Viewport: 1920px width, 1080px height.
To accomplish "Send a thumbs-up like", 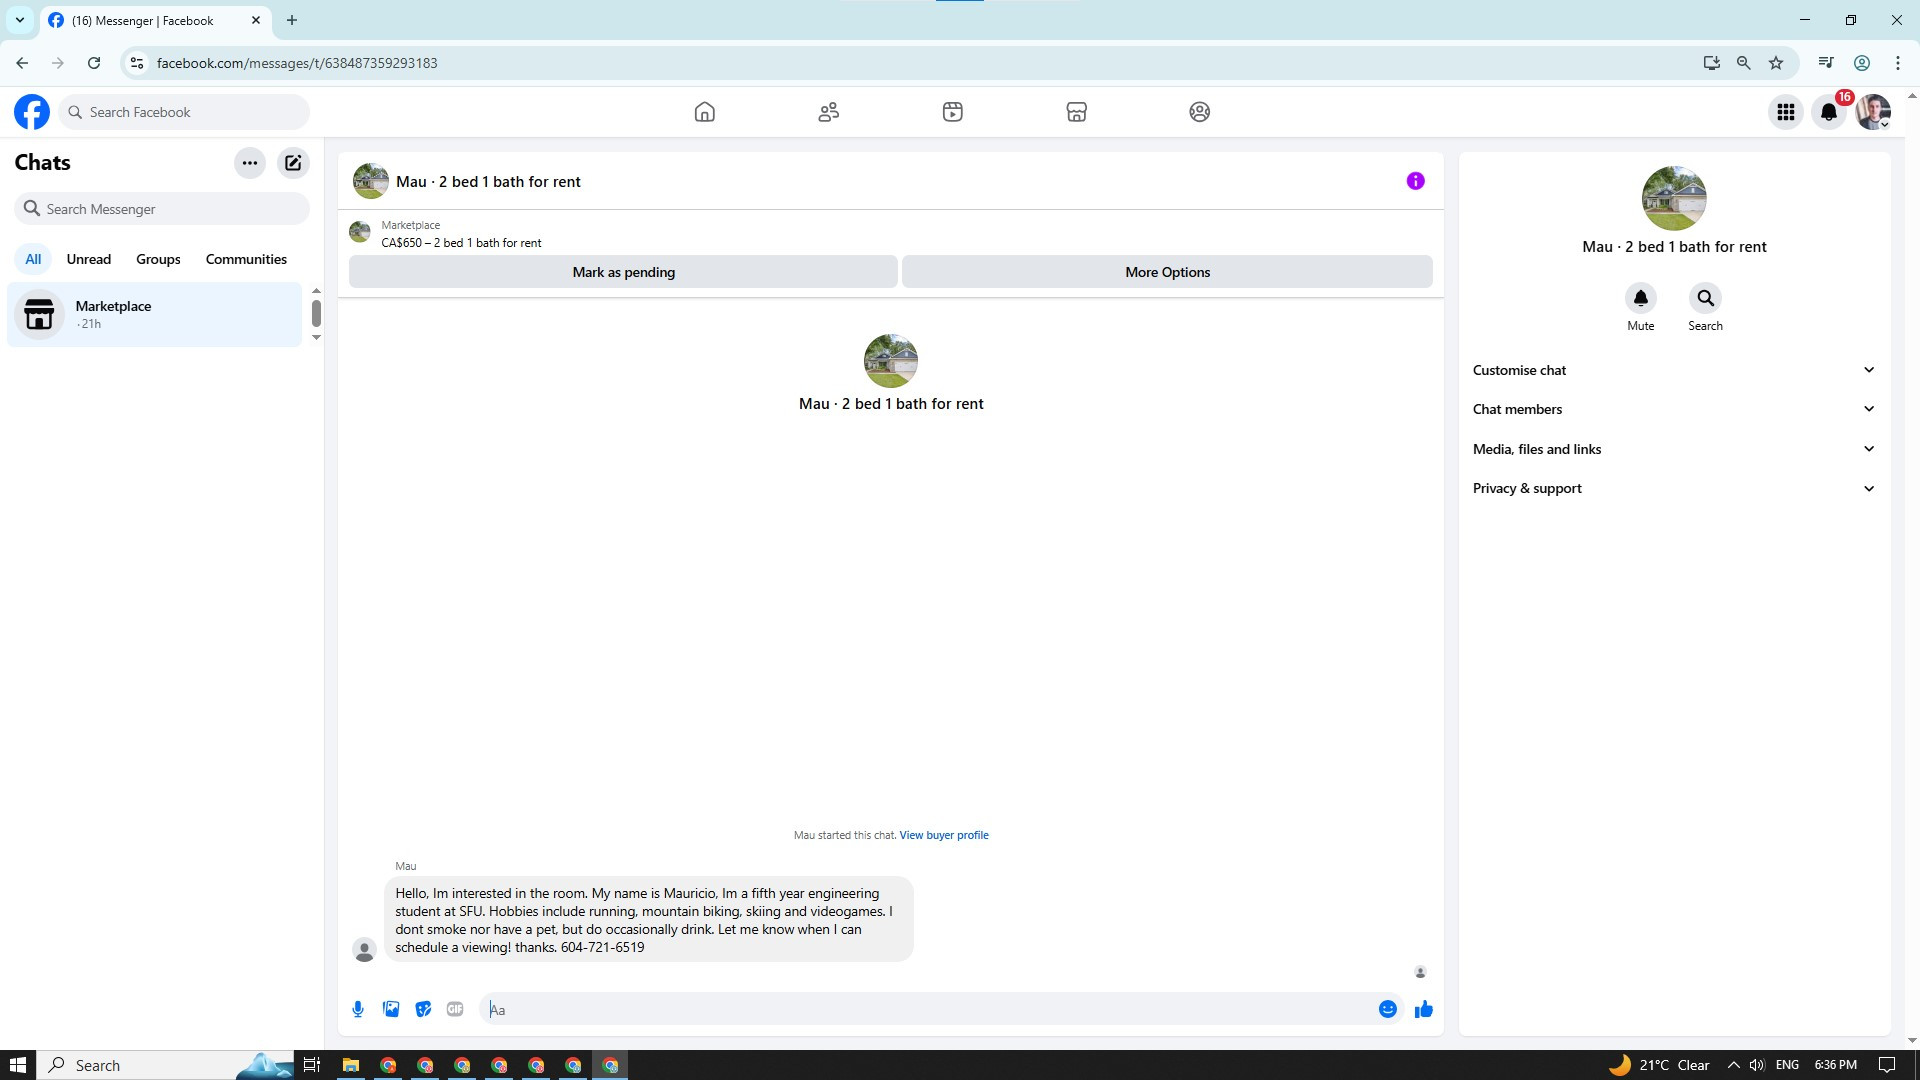I will tap(1423, 1009).
